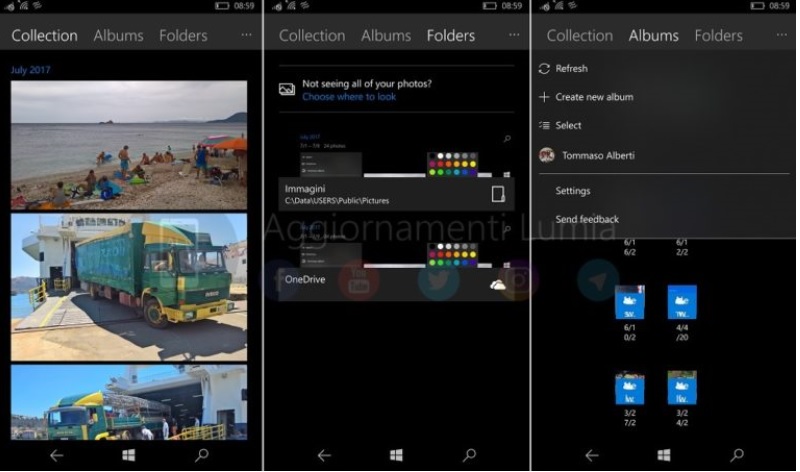This screenshot has width=800, height=472.
Task: Open Tommaso Alberti account entry
Action: 595,155
